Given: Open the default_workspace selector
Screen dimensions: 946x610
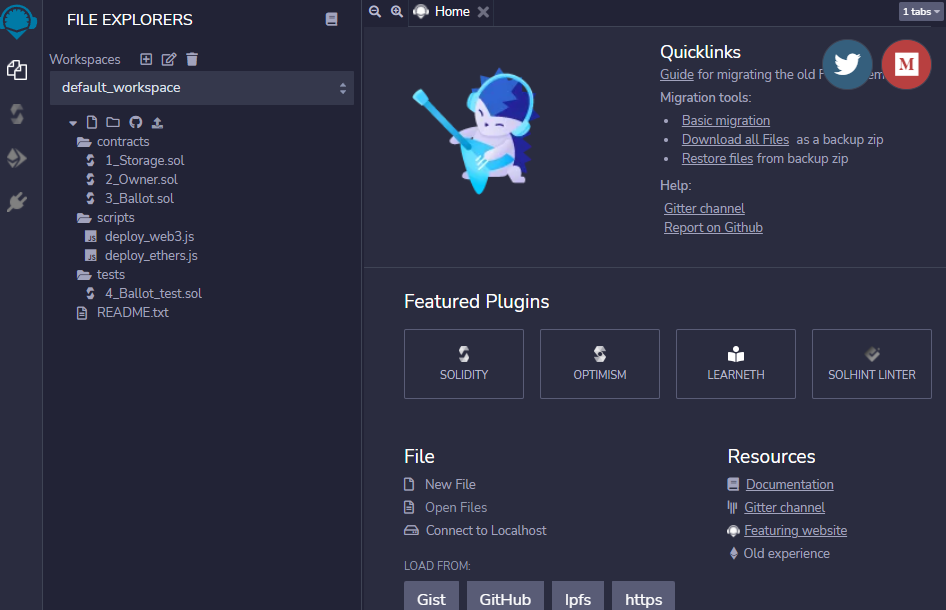Looking at the screenshot, I should point(202,88).
